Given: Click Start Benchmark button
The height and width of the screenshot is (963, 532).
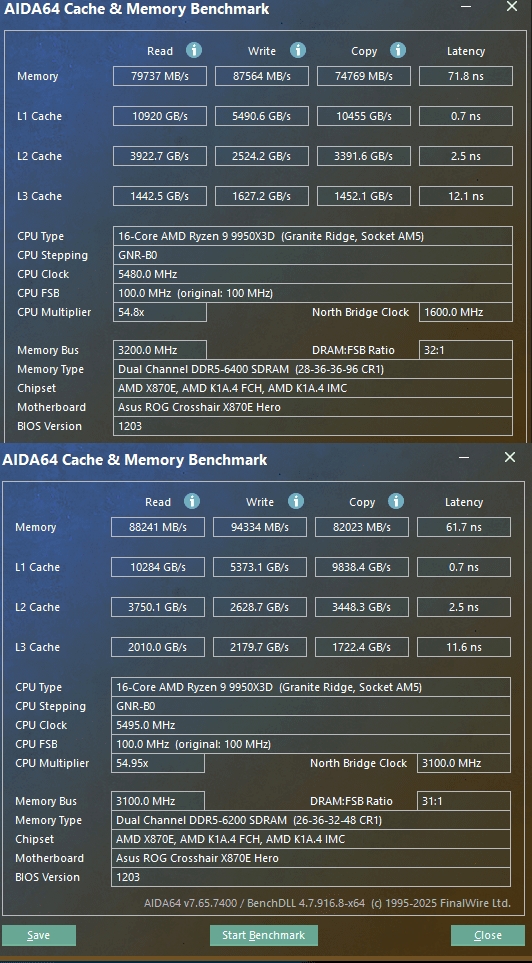Looking at the screenshot, I should coord(264,935).
